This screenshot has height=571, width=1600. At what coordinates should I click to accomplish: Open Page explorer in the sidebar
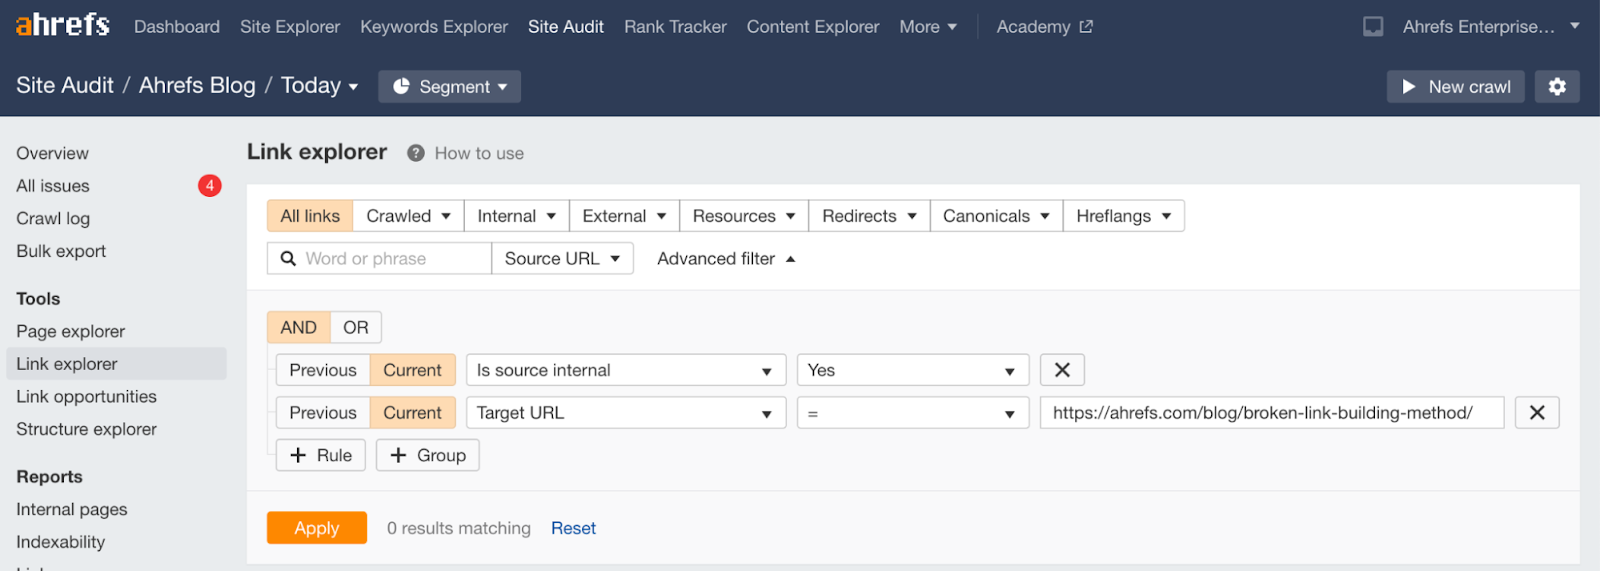pyautogui.click(x=70, y=331)
